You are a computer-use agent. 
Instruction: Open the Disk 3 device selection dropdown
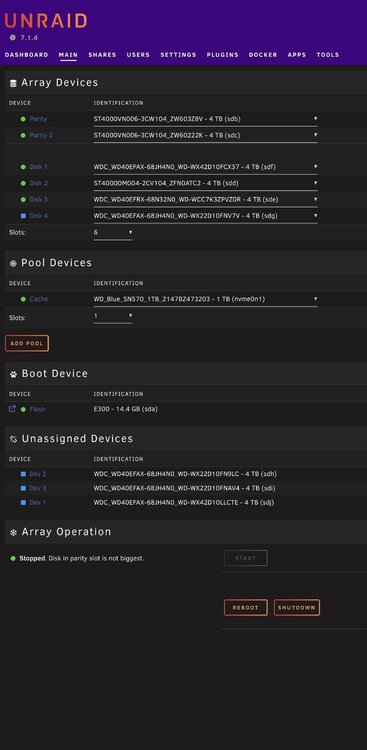pyautogui.click(x=205, y=199)
